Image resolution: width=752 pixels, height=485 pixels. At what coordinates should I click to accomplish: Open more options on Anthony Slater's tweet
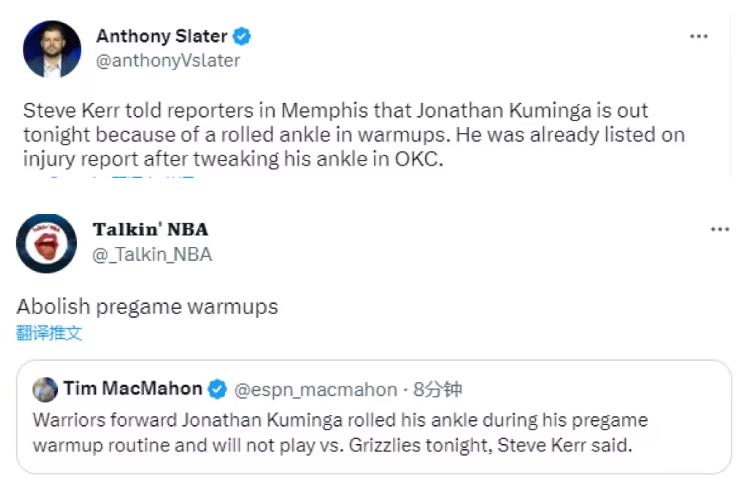pyautogui.click(x=699, y=37)
